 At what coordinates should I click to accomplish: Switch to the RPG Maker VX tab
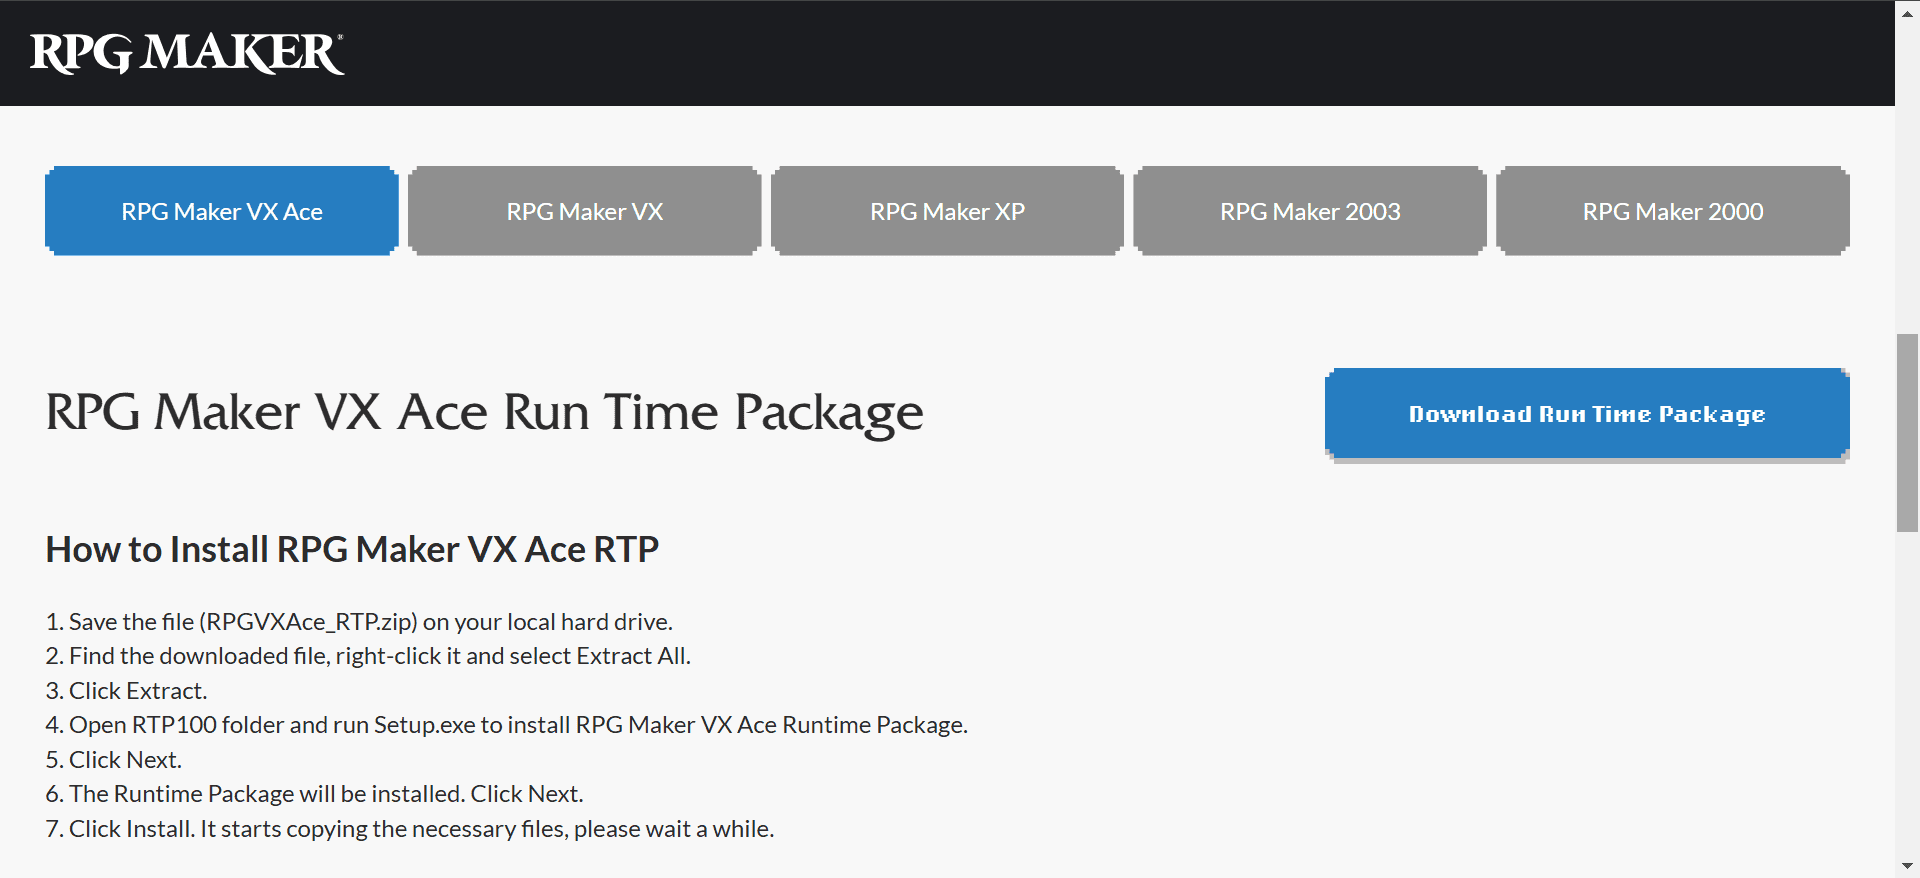pyautogui.click(x=585, y=211)
